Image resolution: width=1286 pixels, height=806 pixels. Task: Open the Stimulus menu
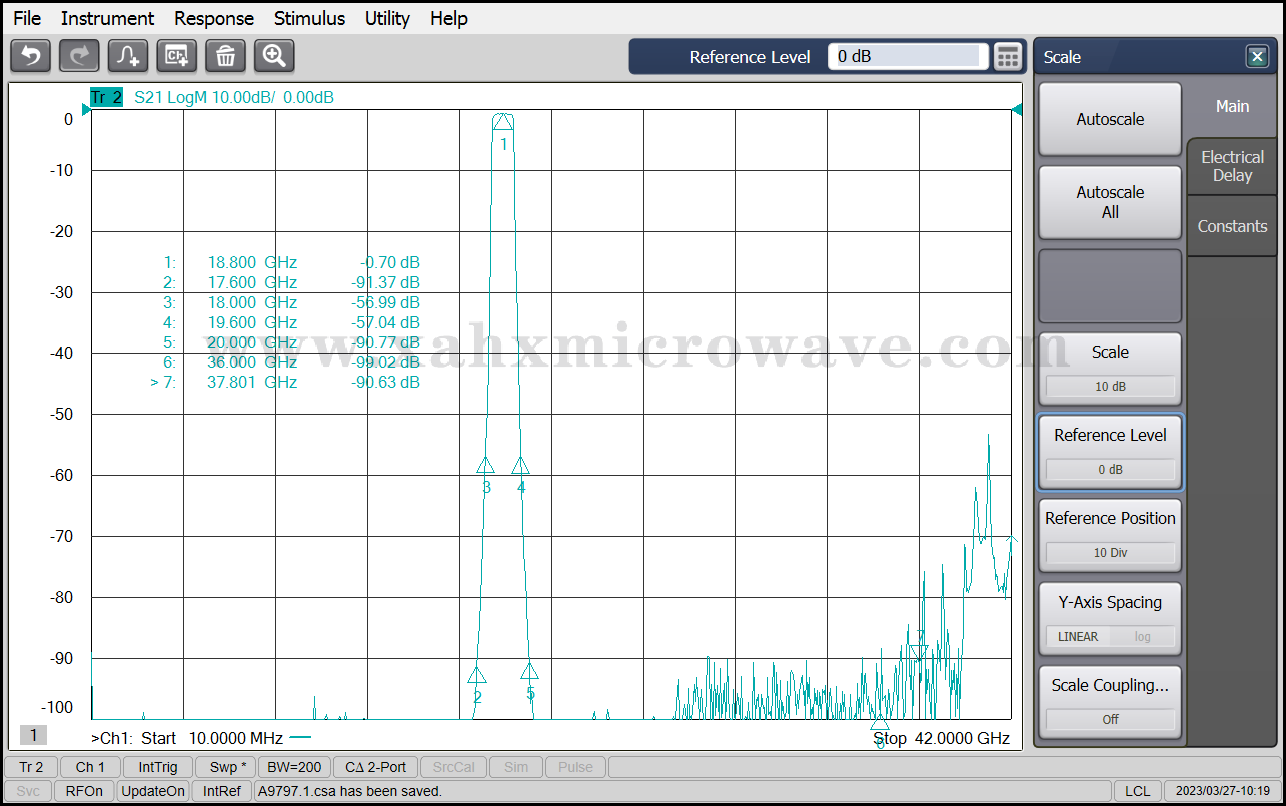[x=309, y=18]
